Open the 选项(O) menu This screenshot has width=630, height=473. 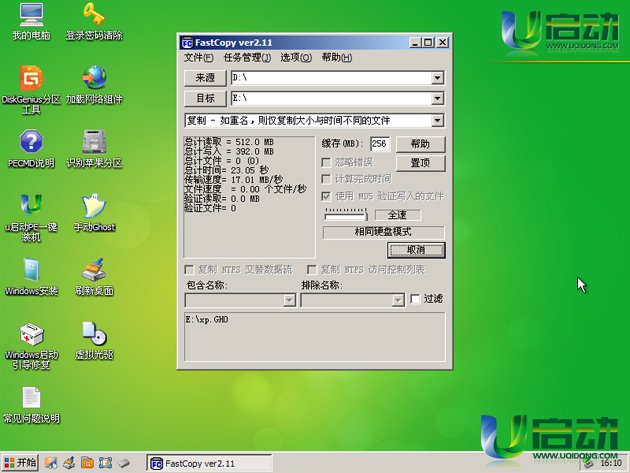pyautogui.click(x=296, y=57)
